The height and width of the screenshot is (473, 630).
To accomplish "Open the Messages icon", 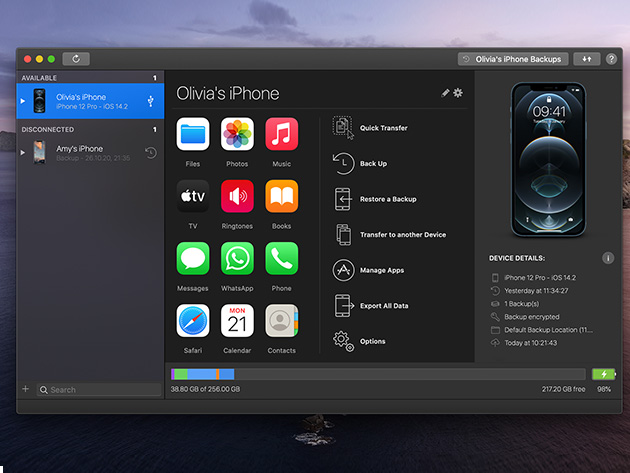I will tap(193, 258).
